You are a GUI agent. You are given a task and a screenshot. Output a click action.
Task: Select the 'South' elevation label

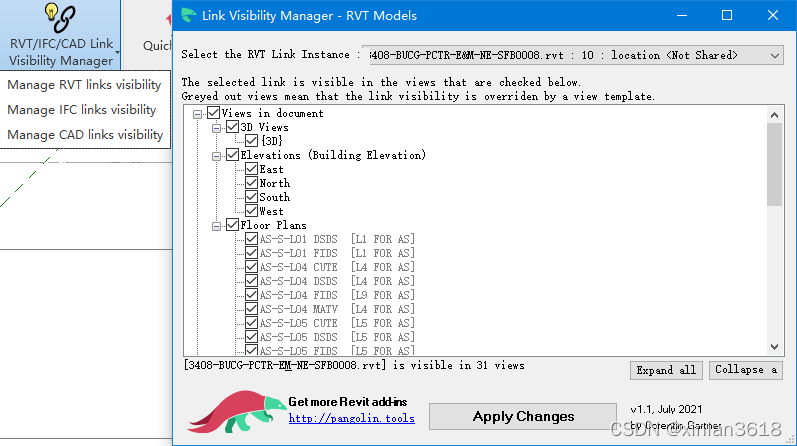pos(274,197)
